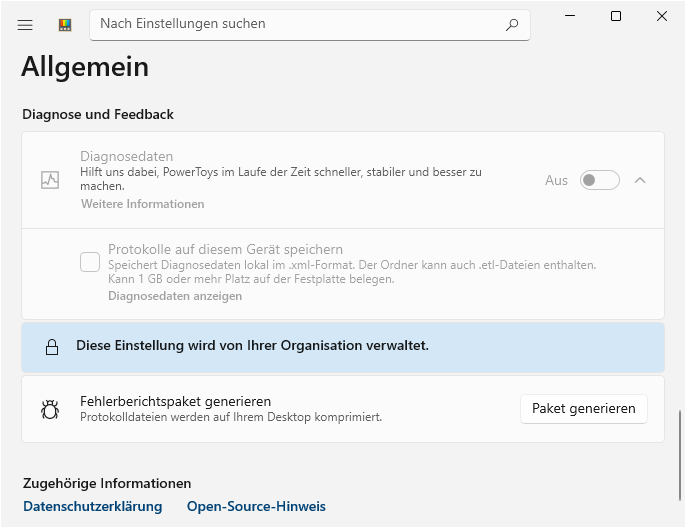The image size is (686, 528).
Task: Focus the Nach Einstellungen suchen field
Action: click(x=310, y=25)
